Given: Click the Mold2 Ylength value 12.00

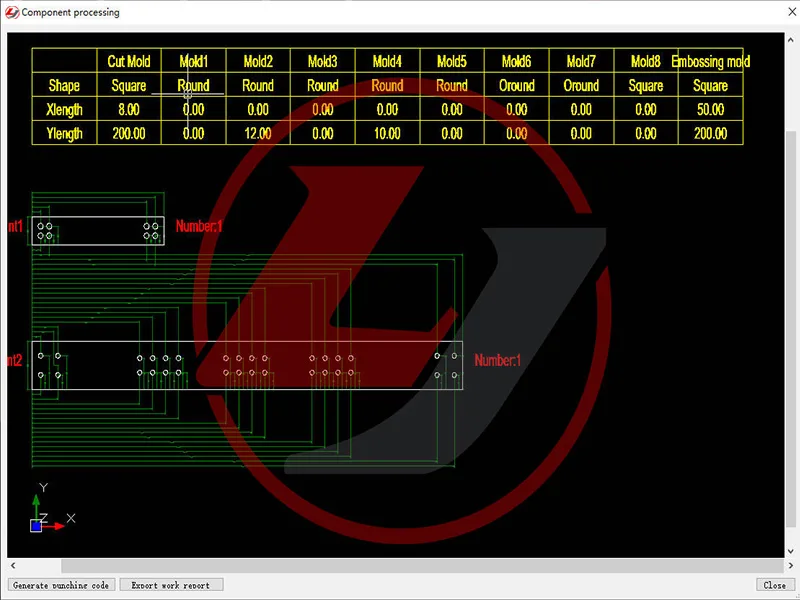Looking at the screenshot, I should (x=258, y=133).
